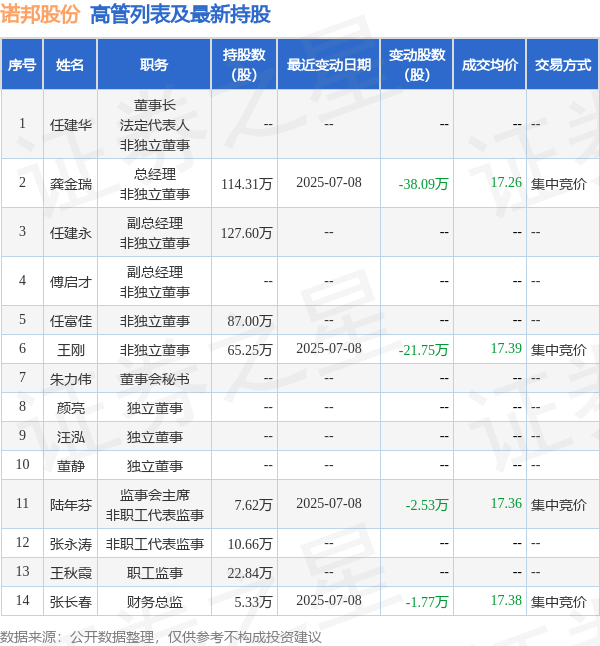Select the name 张永涛

pos(70,544)
